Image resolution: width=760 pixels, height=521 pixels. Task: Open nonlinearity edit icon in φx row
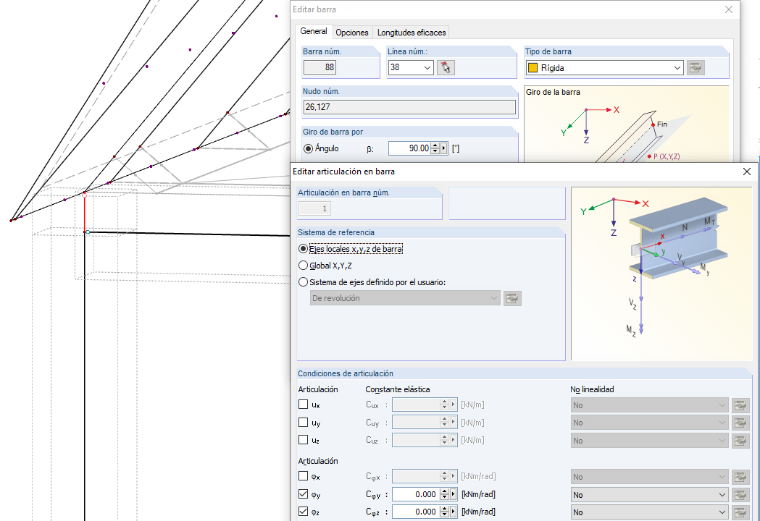click(740, 477)
